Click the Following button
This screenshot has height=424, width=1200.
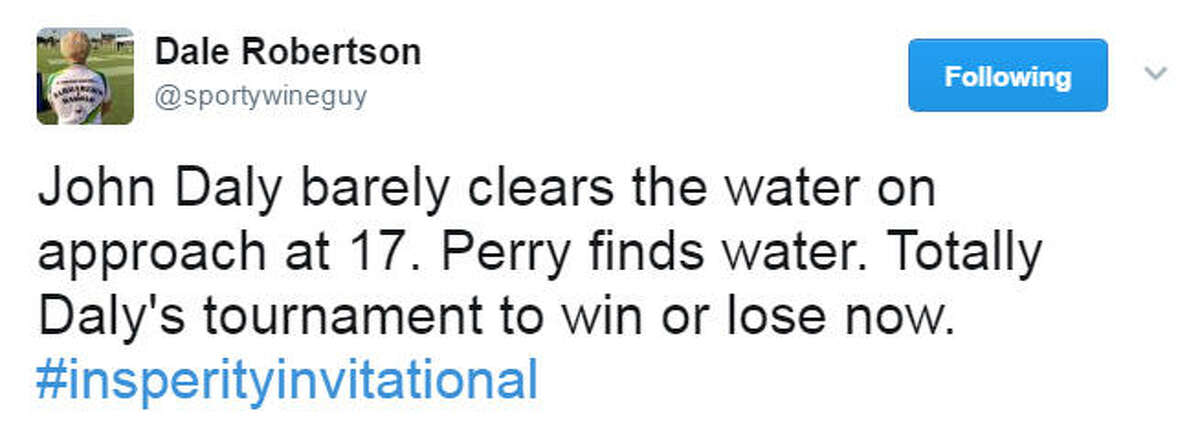coord(1007,76)
